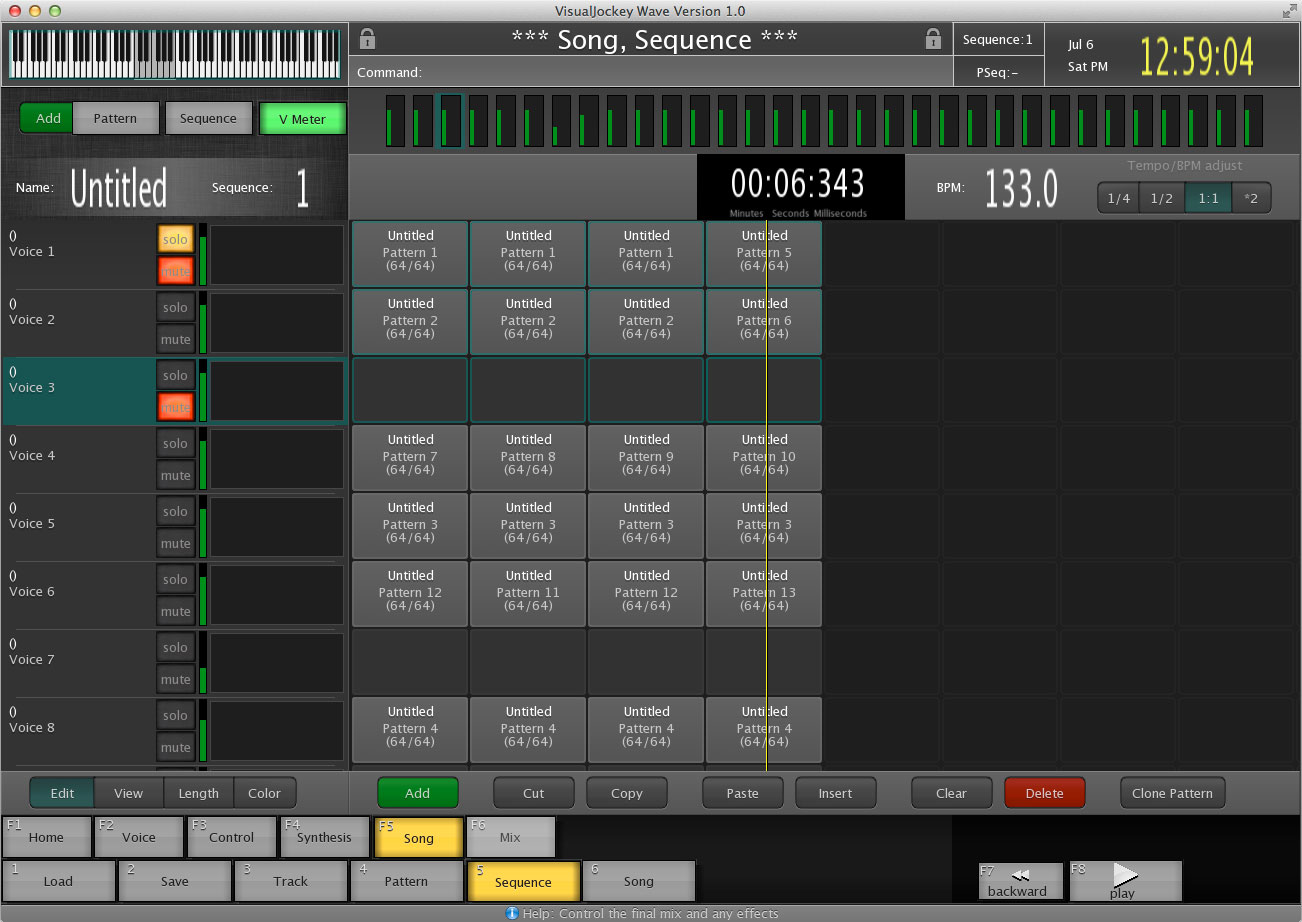Switch to the 4 Pattern sub-tab
The width and height of the screenshot is (1302, 922).
[407, 881]
